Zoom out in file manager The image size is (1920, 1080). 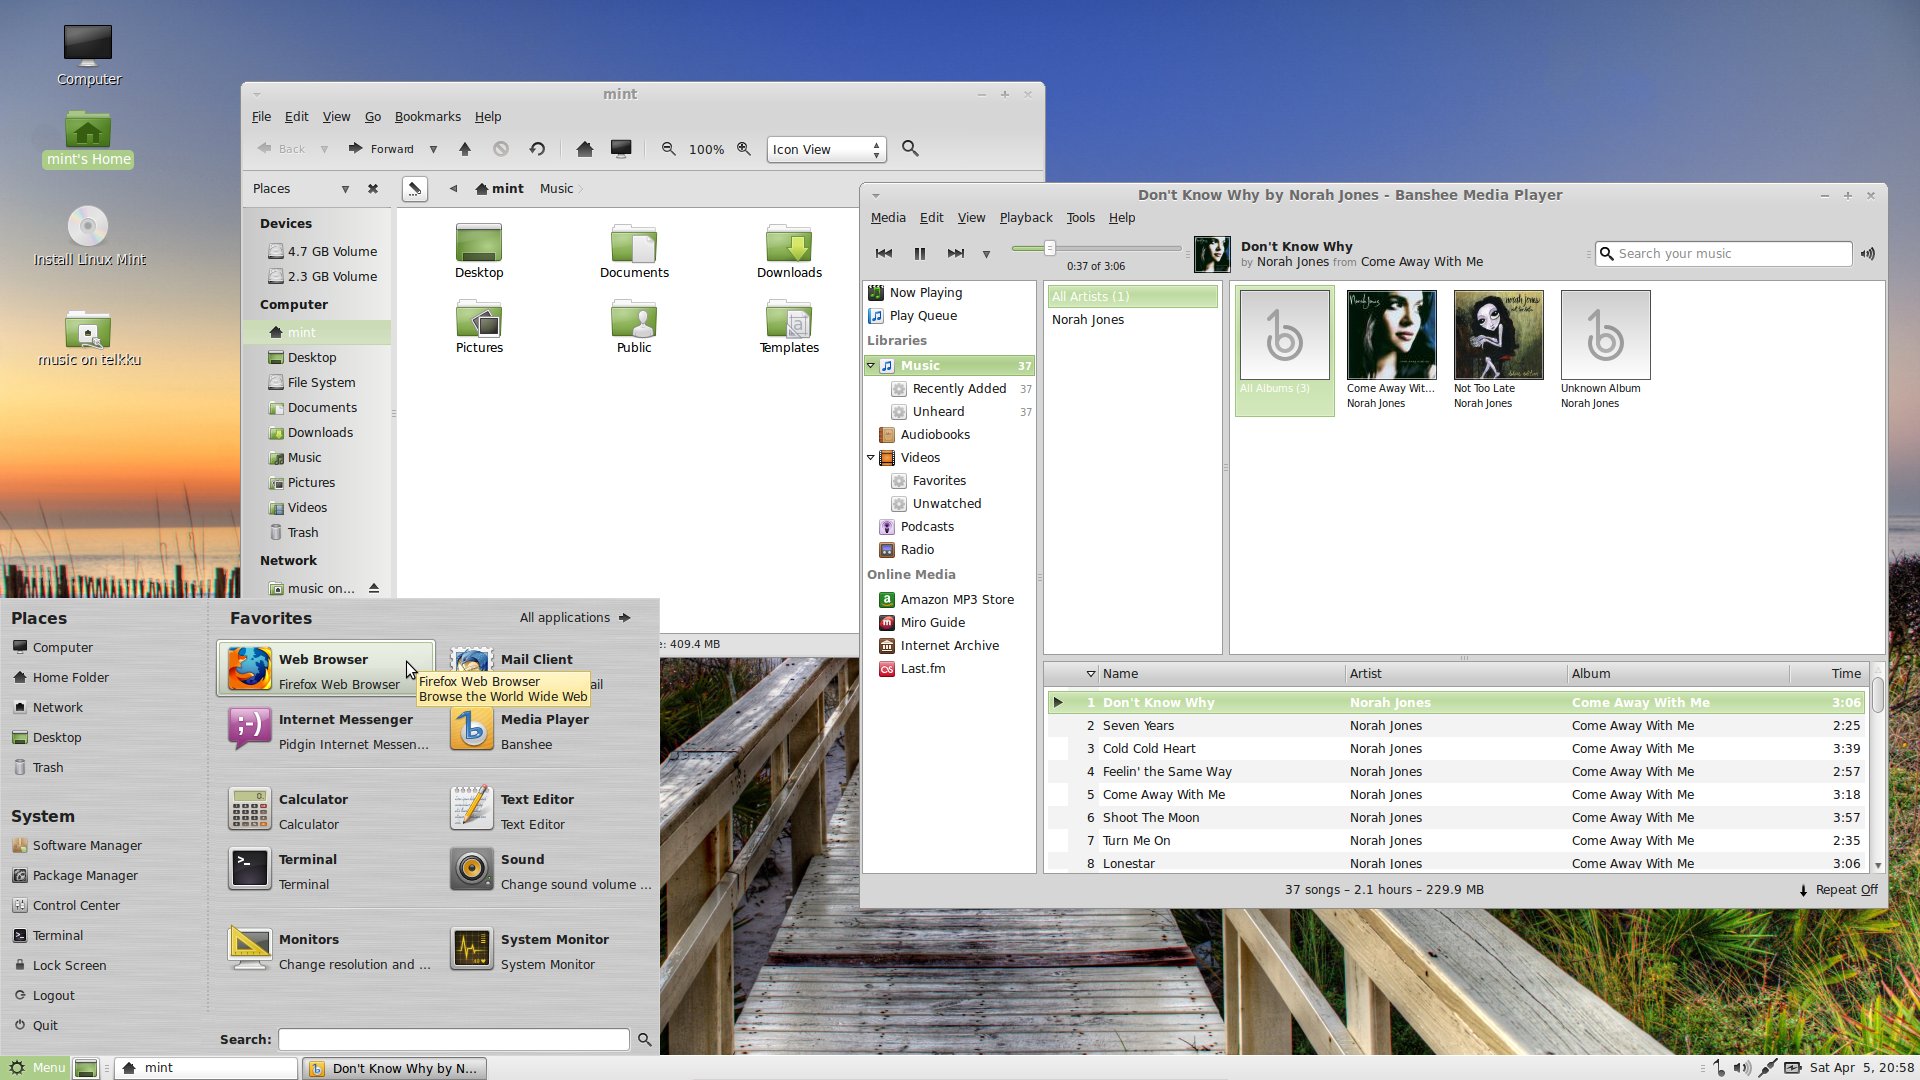click(x=668, y=149)
